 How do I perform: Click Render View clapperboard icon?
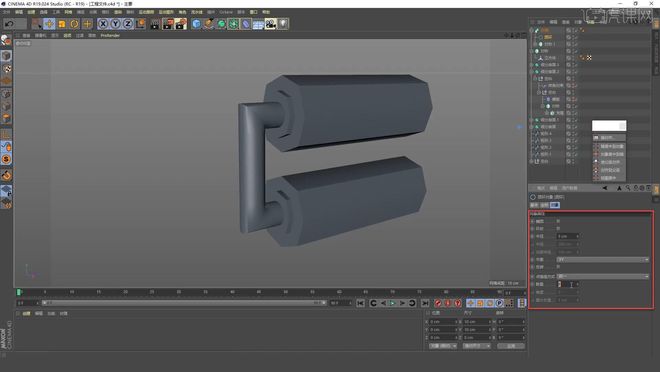155,24
